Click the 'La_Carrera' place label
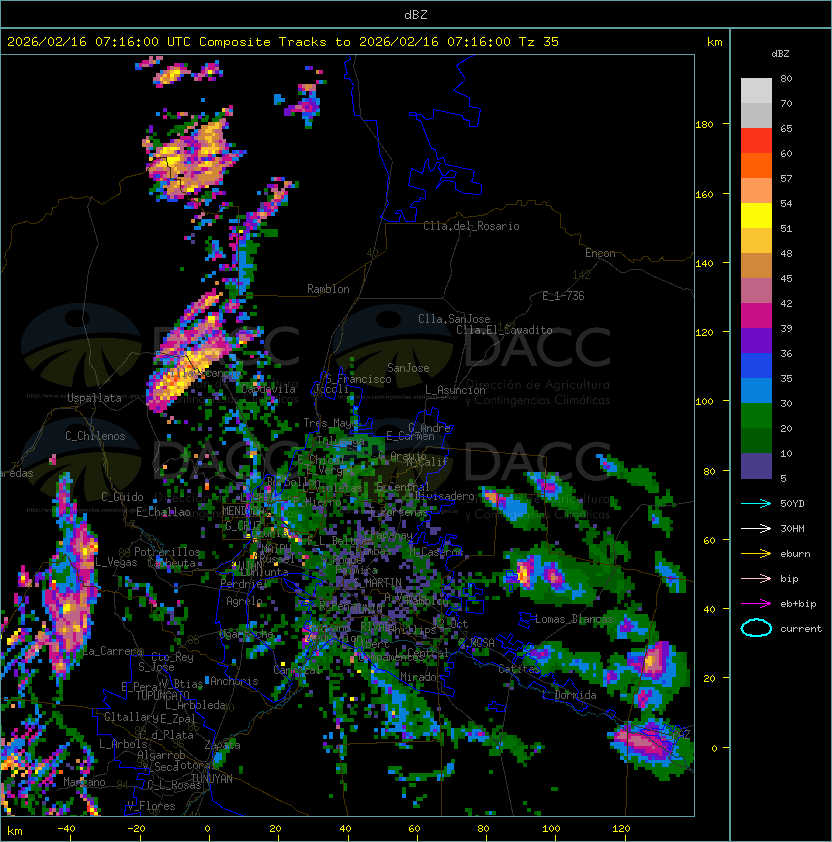Screen dimensions: 832x842 point(113,651)
